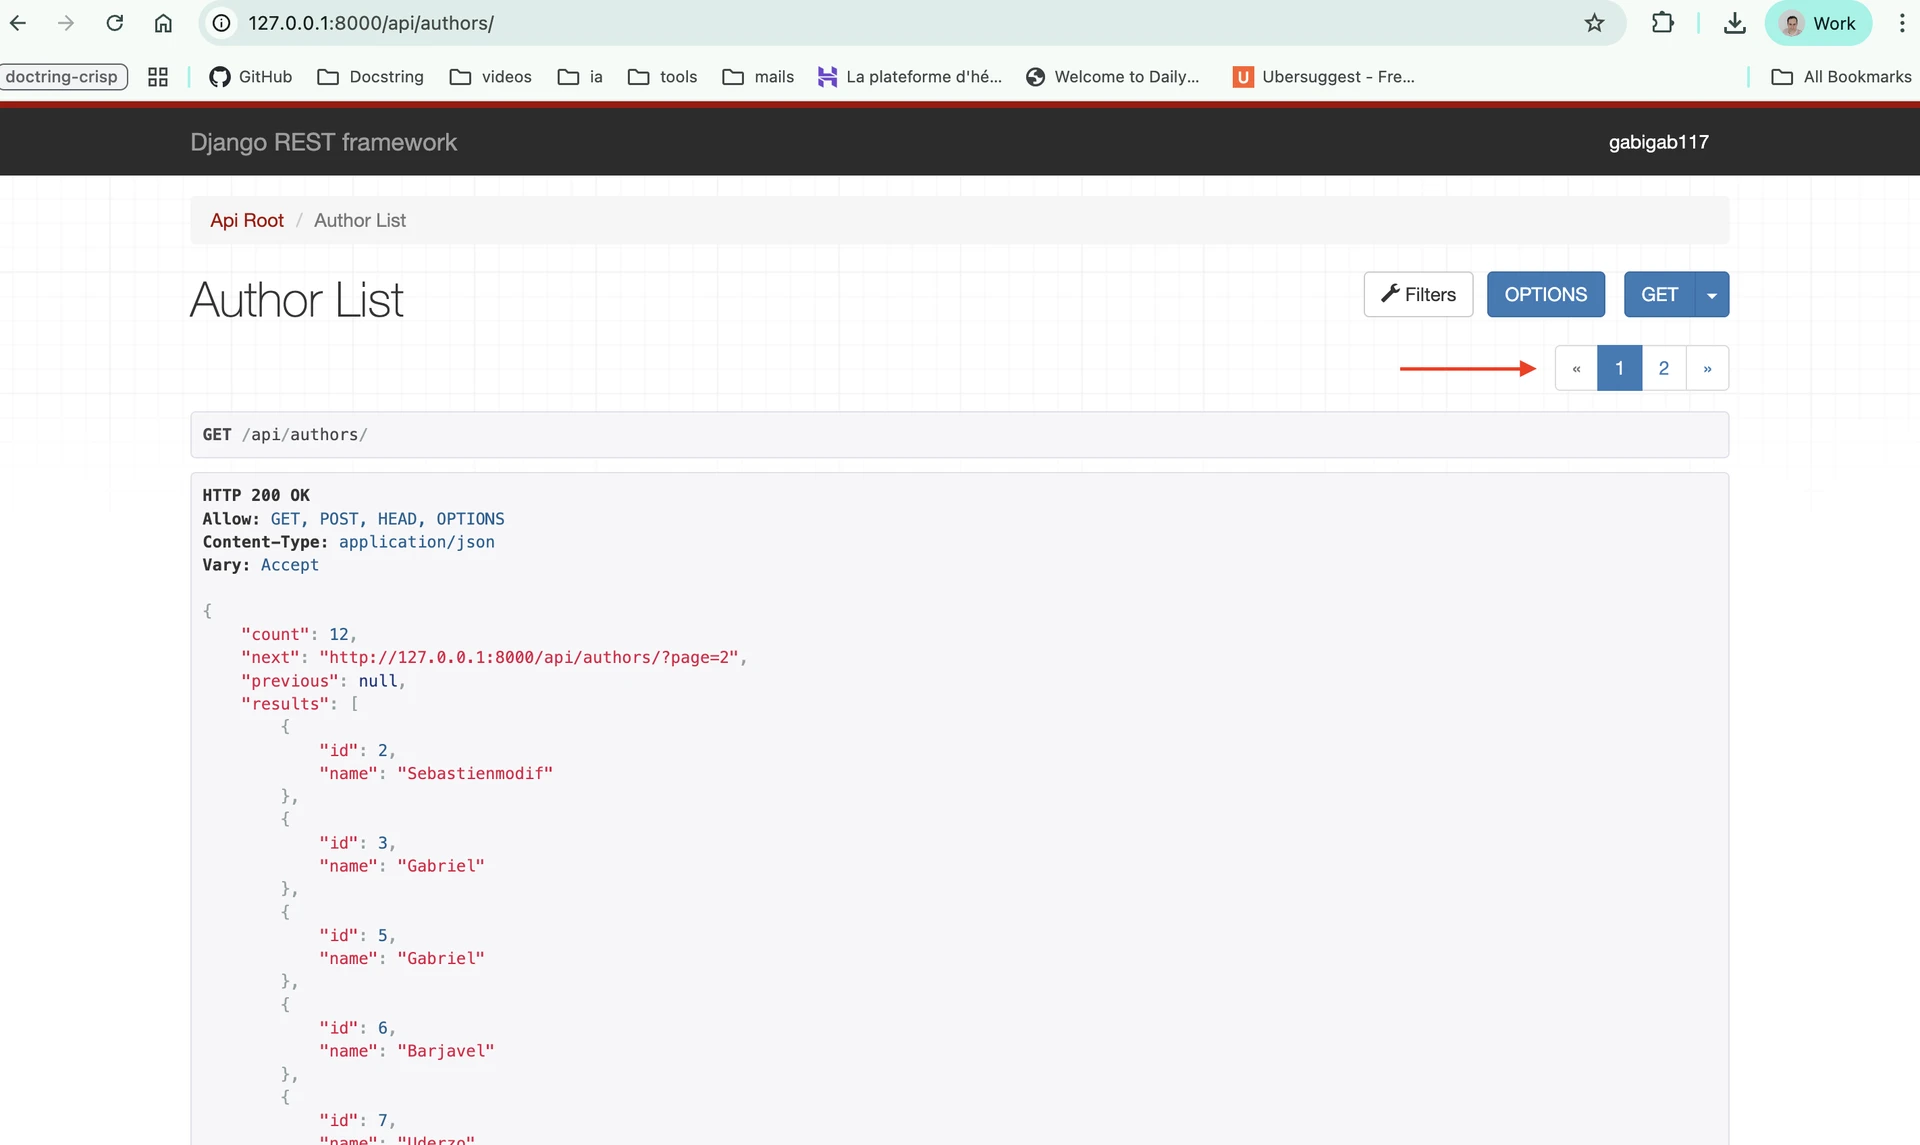Navigate to Api Root breadcrumb
The width and height of the screenshot is (1920, 1145).
247,220
